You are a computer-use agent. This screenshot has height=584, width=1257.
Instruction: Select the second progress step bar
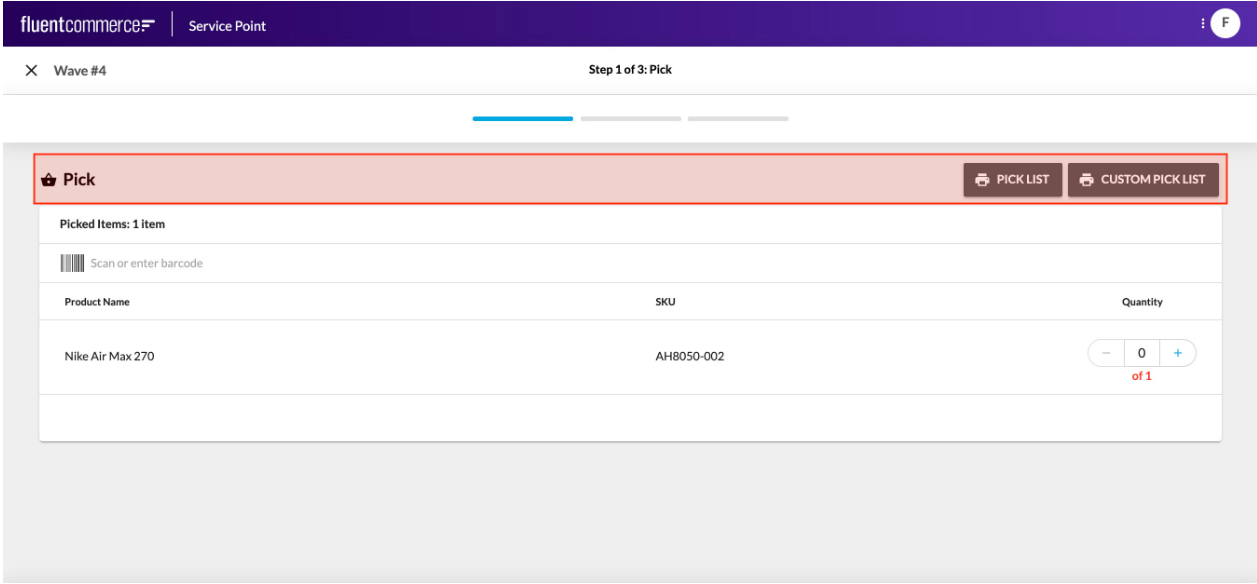pyautogui.click(x=630, y=119)
